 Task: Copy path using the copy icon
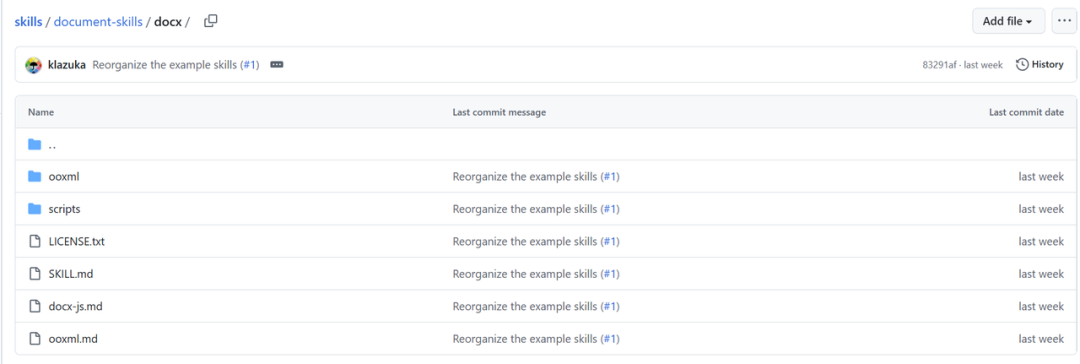[211, 21]
